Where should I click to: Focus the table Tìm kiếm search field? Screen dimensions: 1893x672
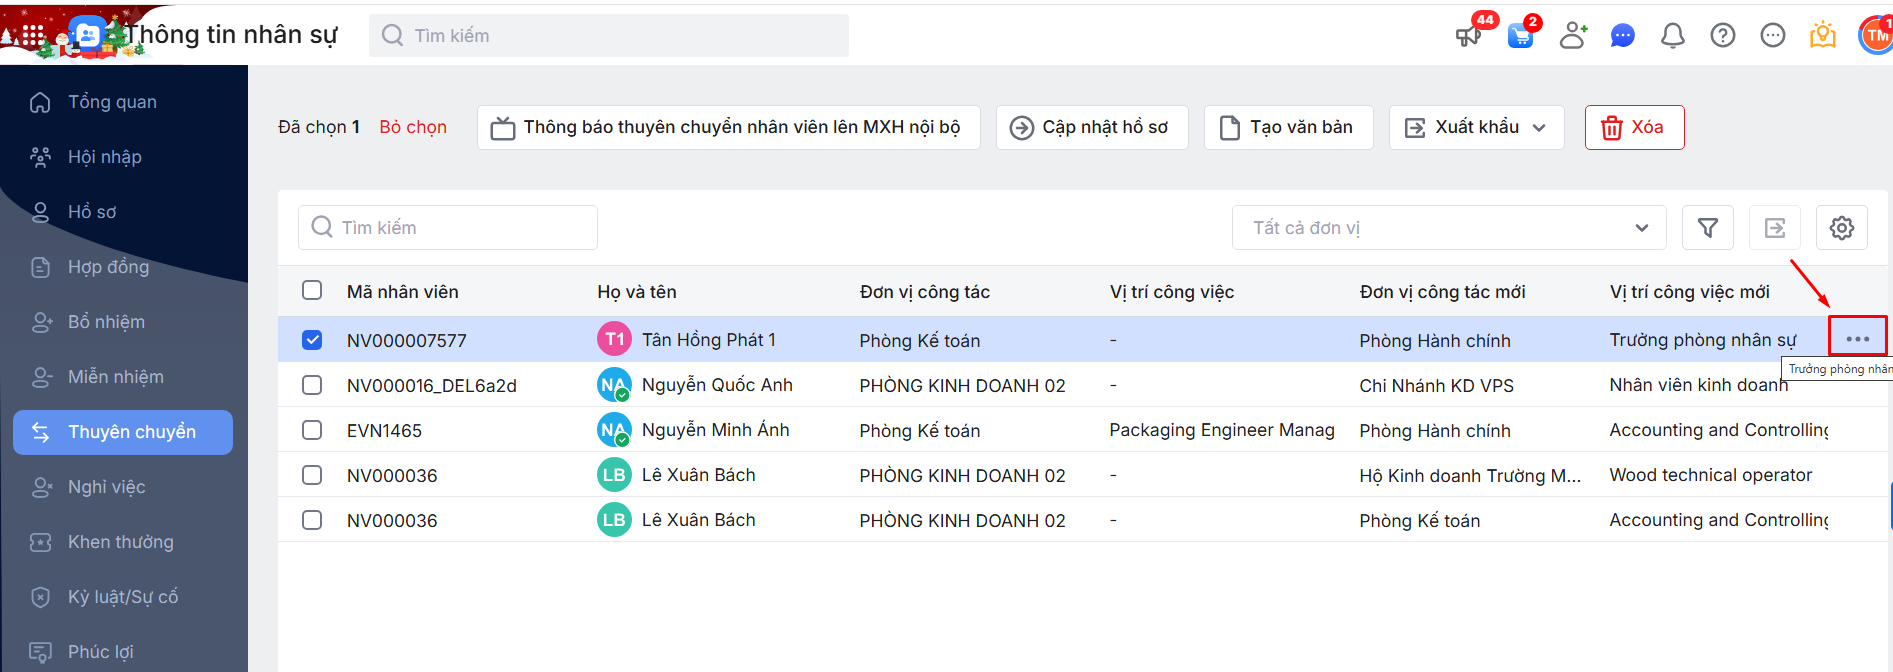(448, 228)
